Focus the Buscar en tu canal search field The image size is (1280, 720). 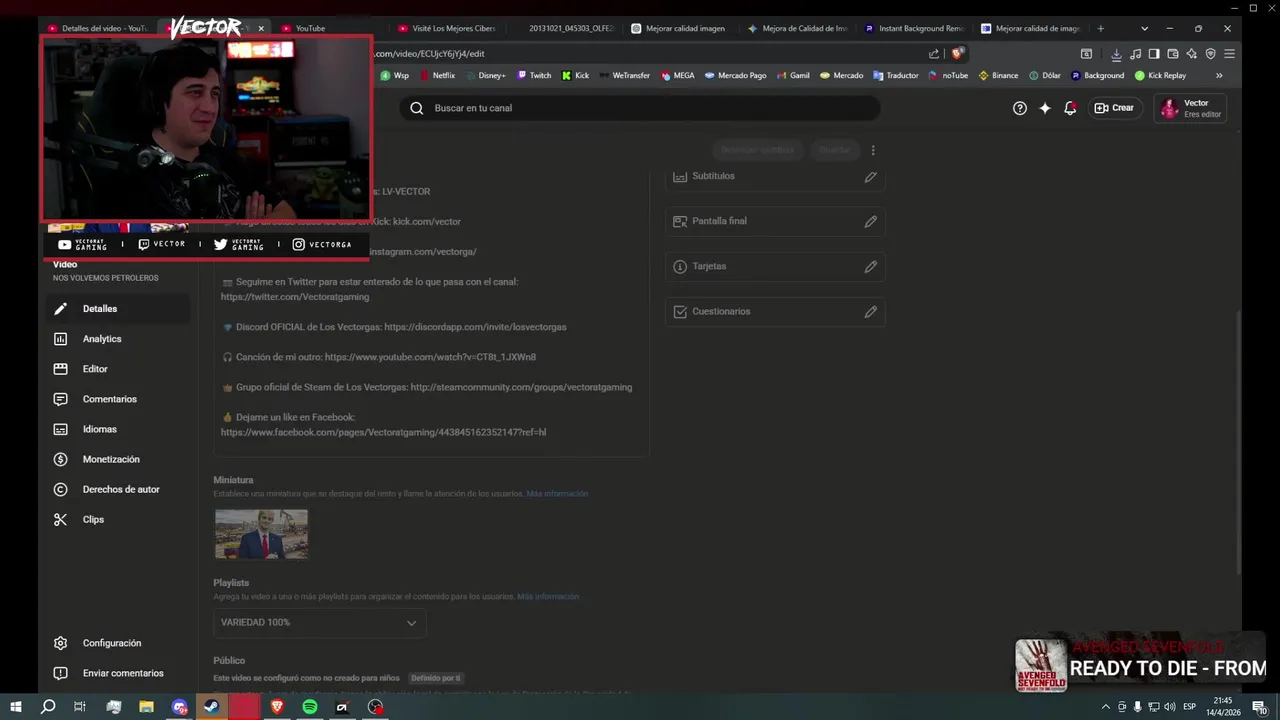(x=640, y=108)
